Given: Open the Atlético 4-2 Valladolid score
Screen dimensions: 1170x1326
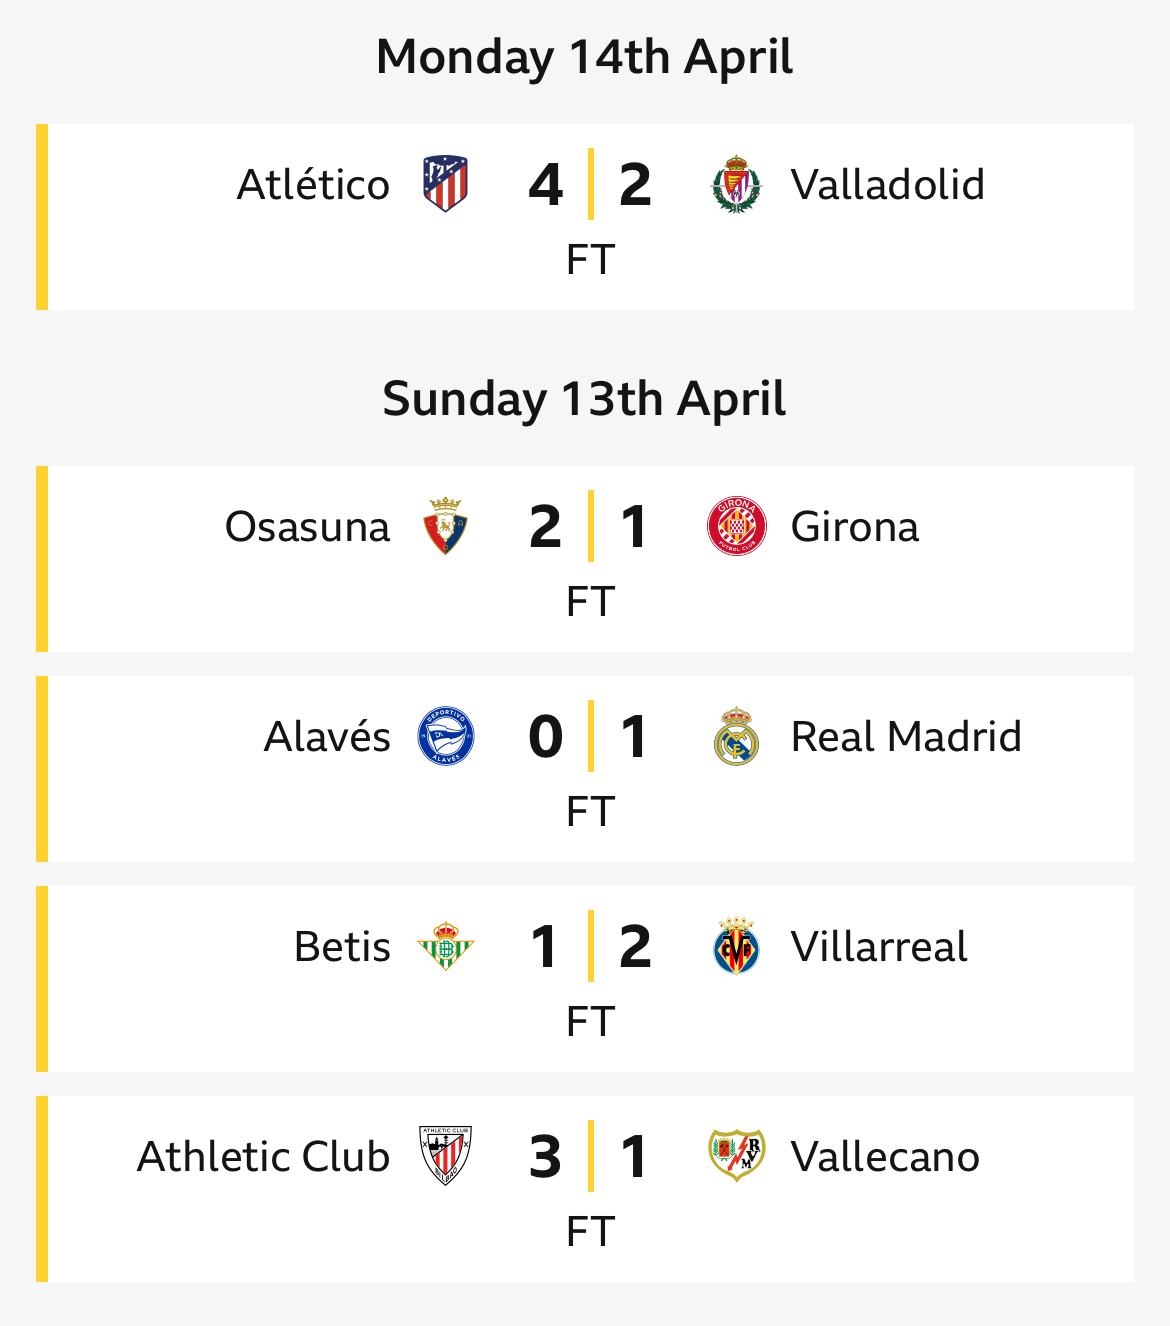Looking at the screenshot, I should [590, 184].
